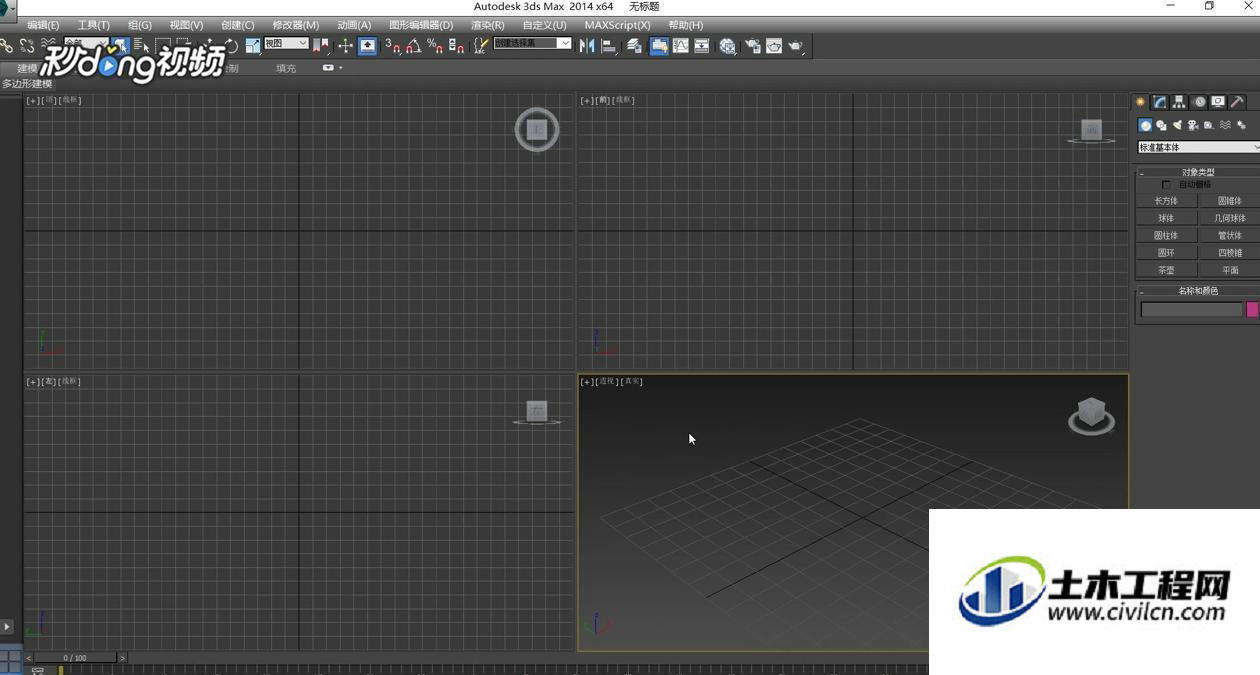Toggle the Graphite ribbon display
Viewport: 1260px width, 675px height.
point(659,45)
